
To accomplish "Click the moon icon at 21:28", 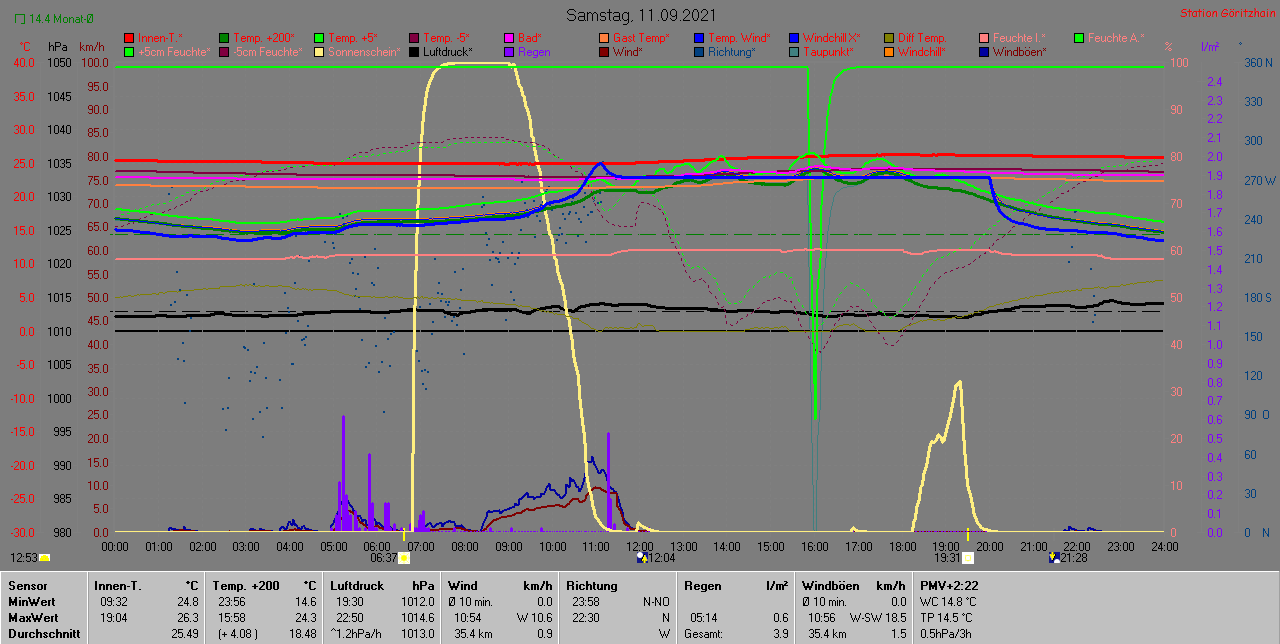I will click(x=1054, y=558).
